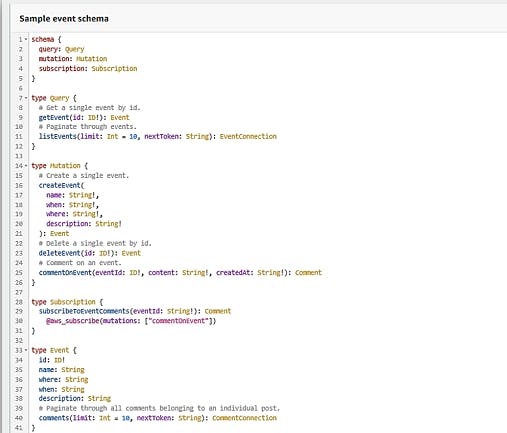Click 'subscription: Subscription' on line 4
Image resolution: width=507 pixels, height=433 pixels.
tap(88, 68)
